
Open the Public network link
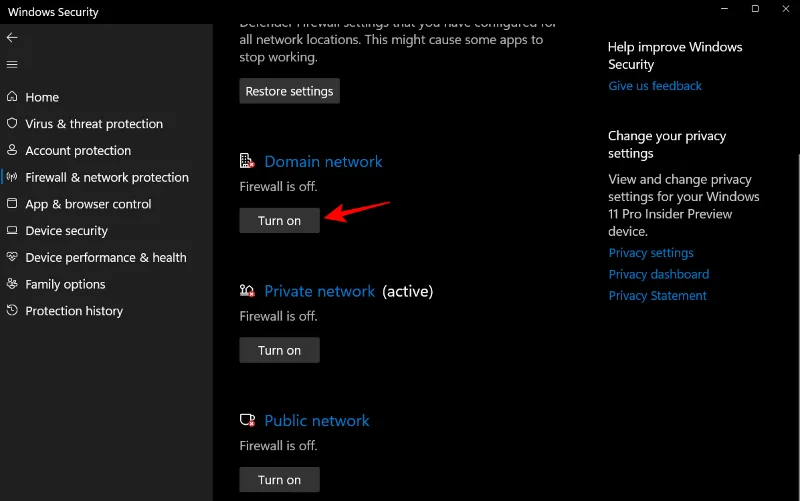point(317,421)
